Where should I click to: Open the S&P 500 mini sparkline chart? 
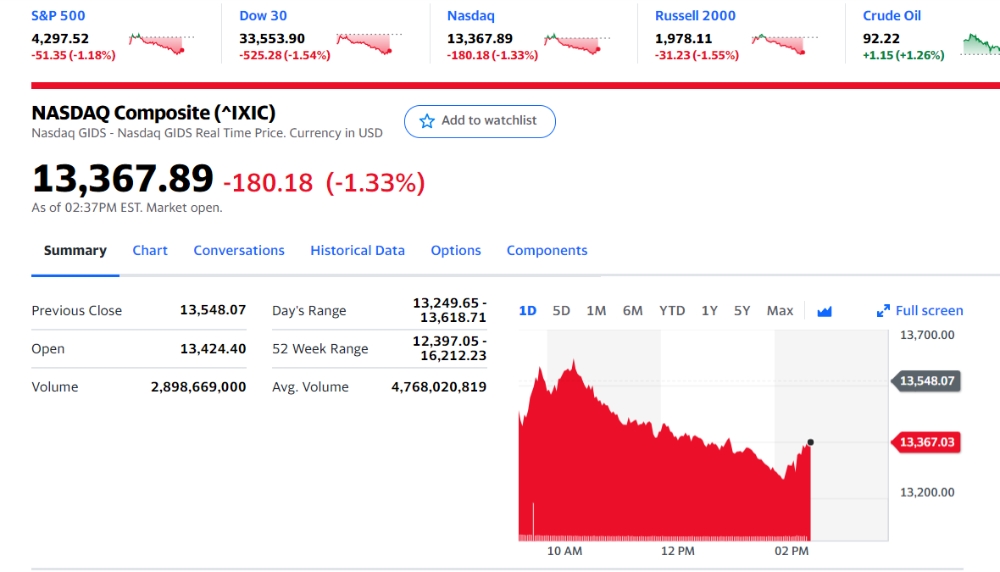tap(162, 44)
